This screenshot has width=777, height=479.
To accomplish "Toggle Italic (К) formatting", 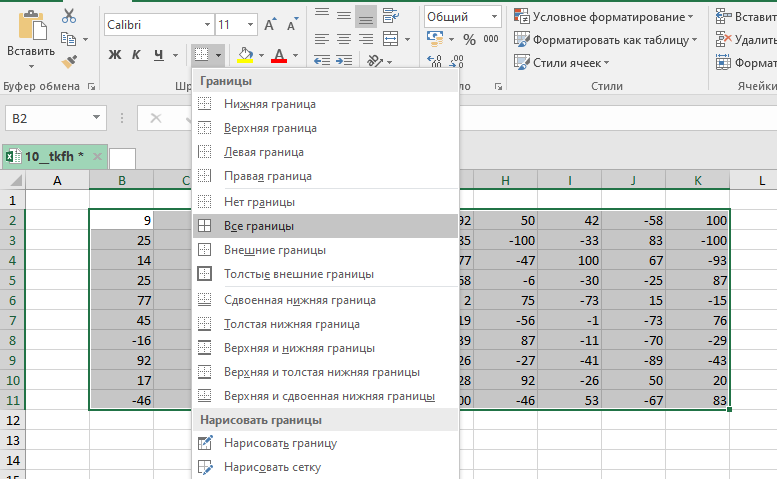I will click(x=137, y=54).
